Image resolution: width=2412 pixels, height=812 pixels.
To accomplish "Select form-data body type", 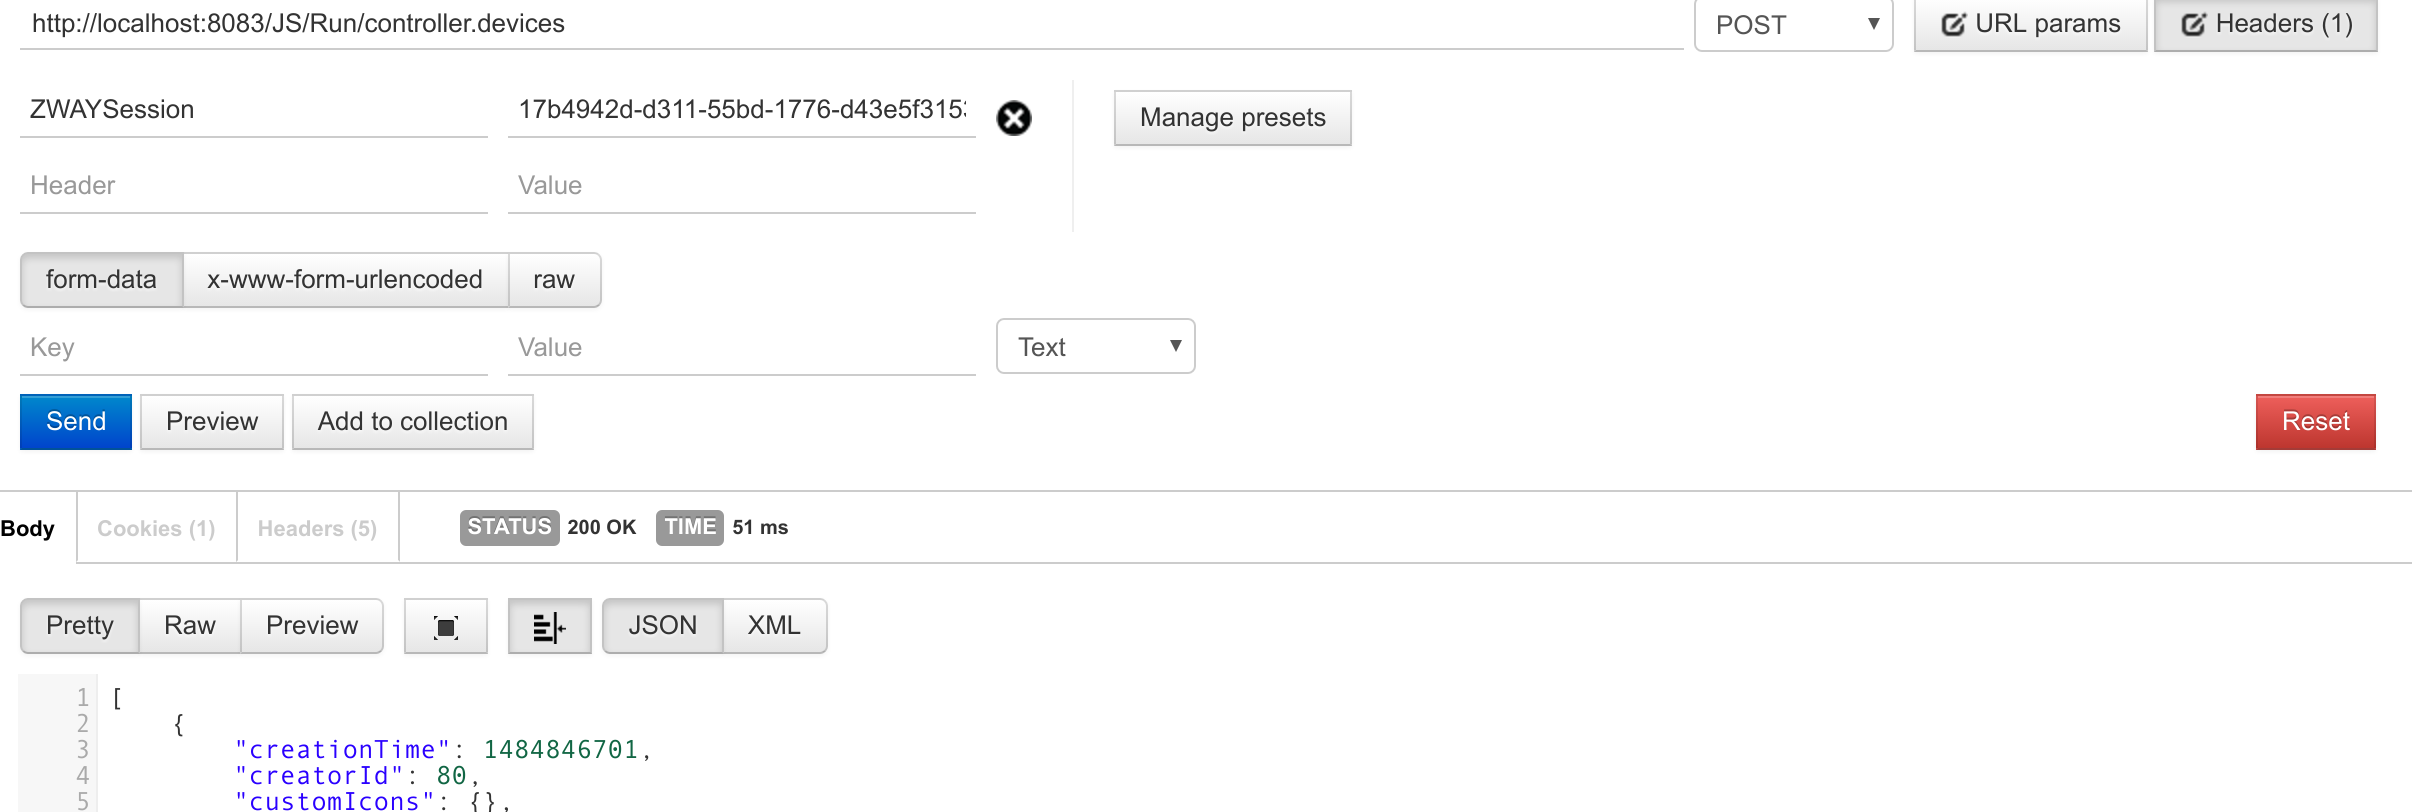I will (101, 280).
